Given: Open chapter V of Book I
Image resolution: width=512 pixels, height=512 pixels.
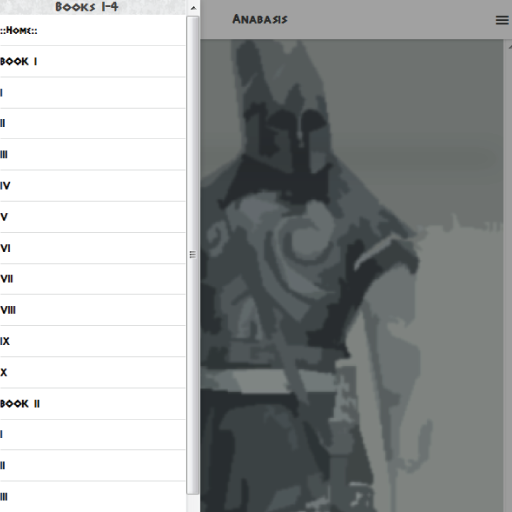Looking at the screenshot, I should (x=92, y=217).
